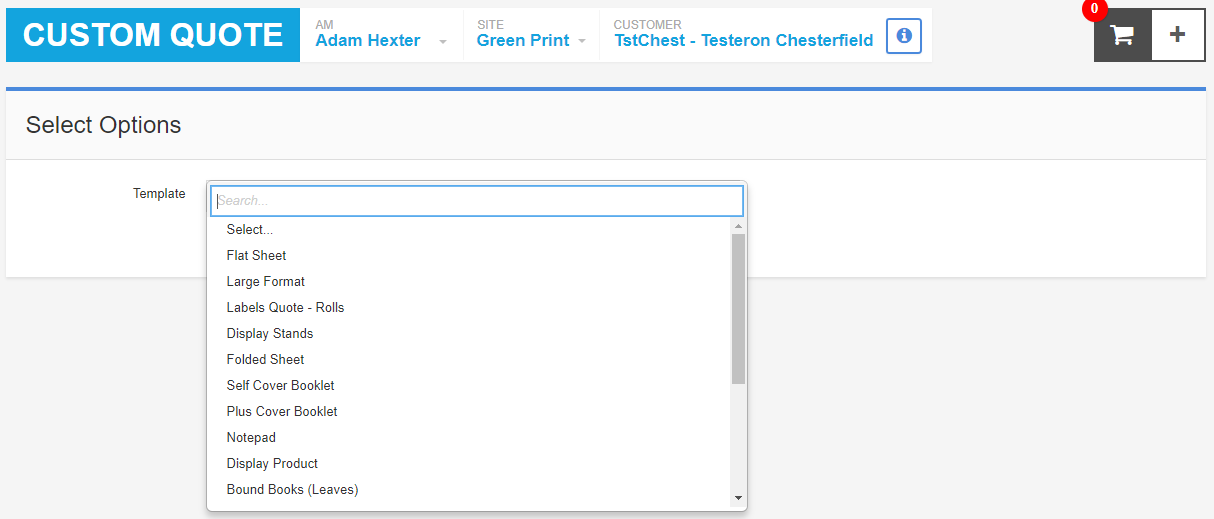Screen dimensions: 1214x519
Task: Click the red cart count badge
Action: 1094,9
